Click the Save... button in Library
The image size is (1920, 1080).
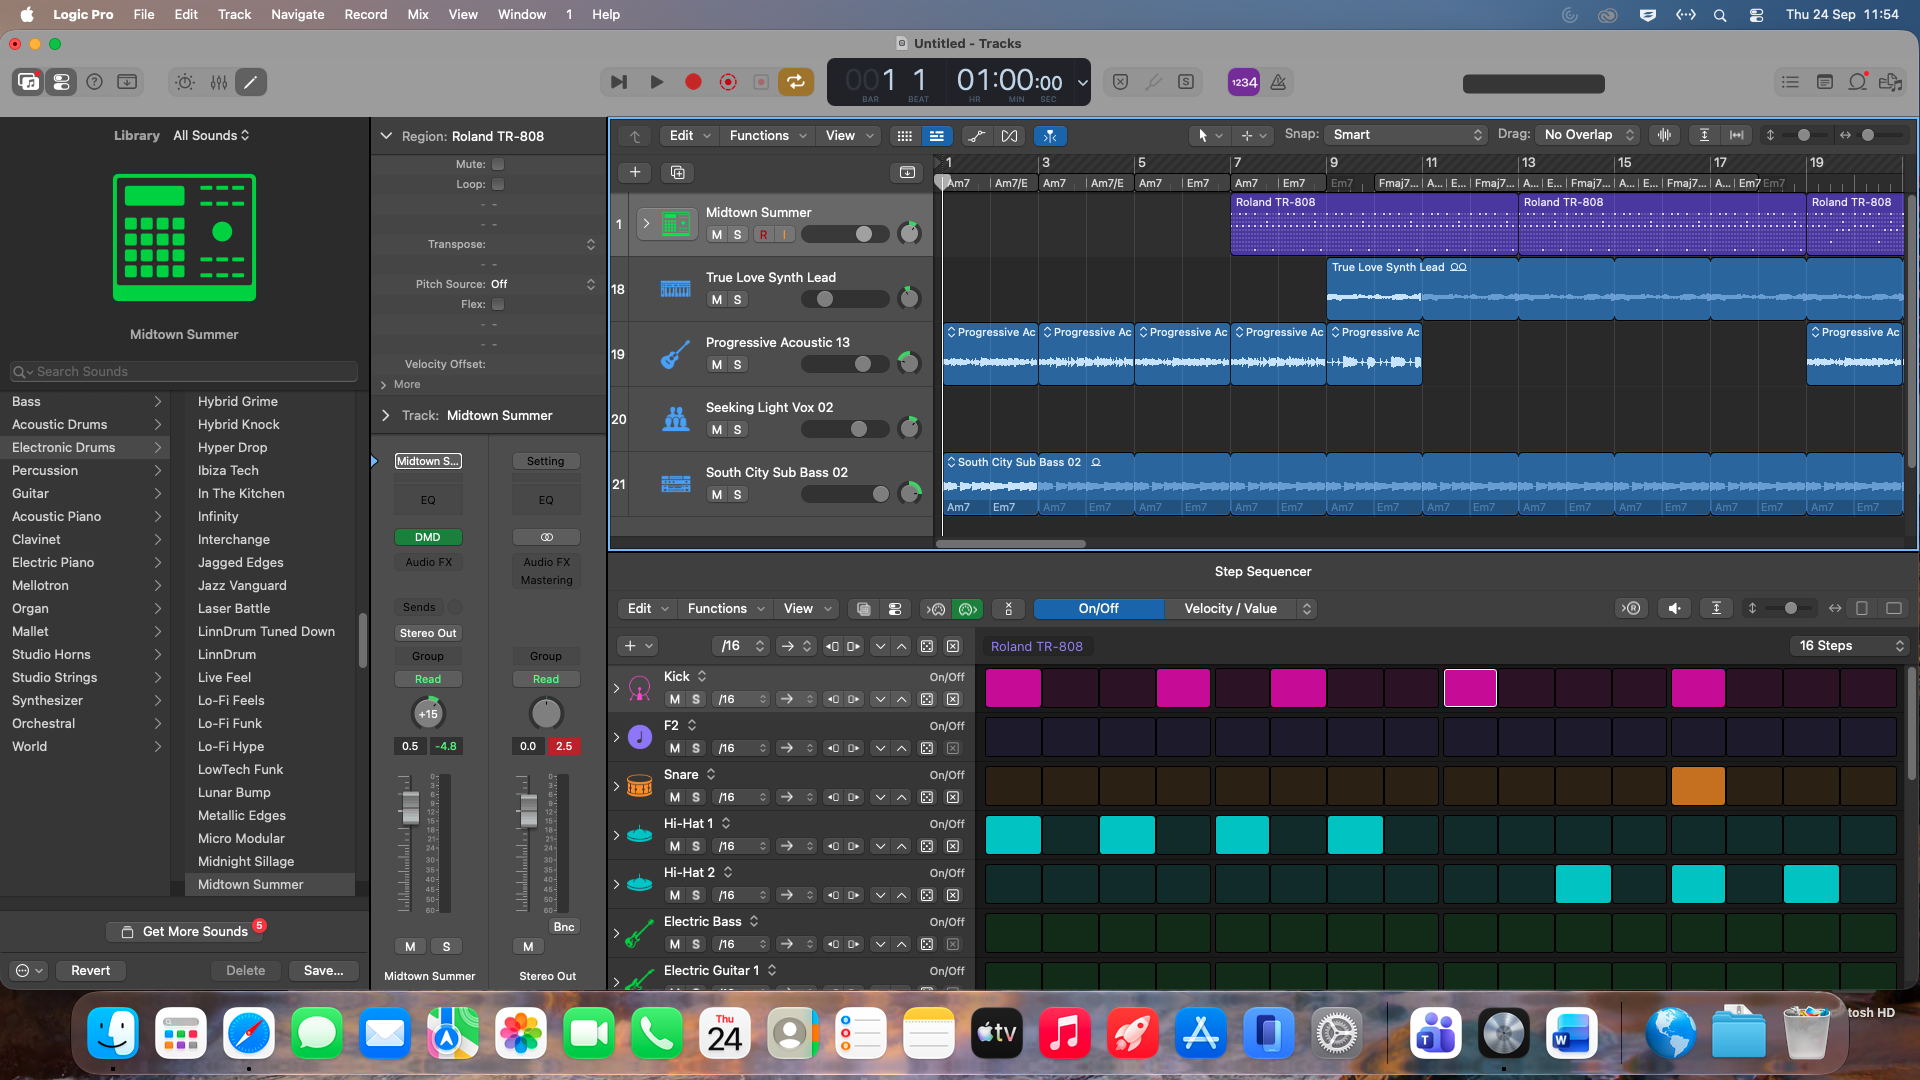(323, 970)
